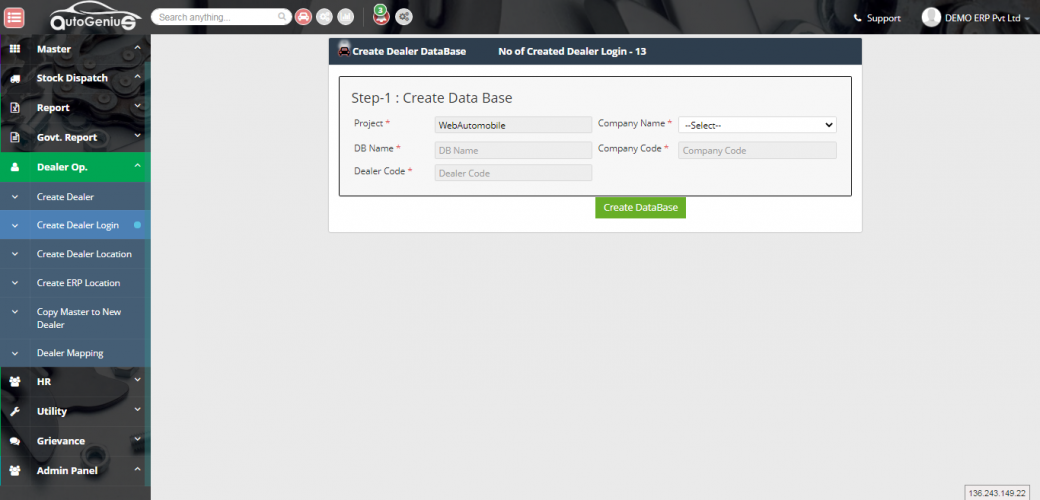Open Create ERP Location menu item
The height and width of the screenshot is (500, 1040).
78,282
